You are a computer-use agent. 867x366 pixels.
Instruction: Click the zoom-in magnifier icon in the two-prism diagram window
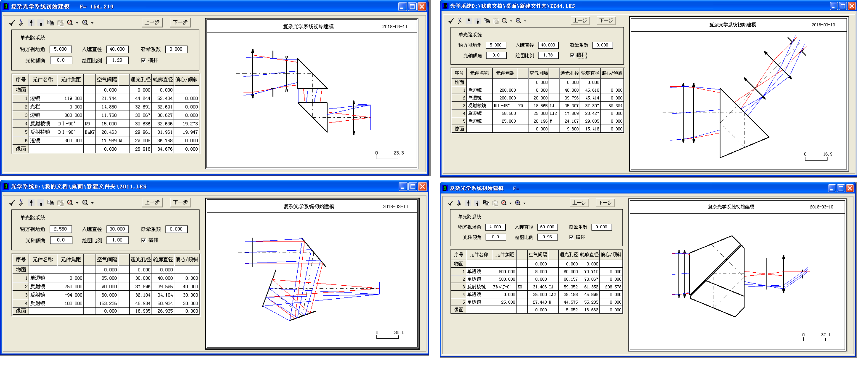pyautogui.click(x=70, y=23)
